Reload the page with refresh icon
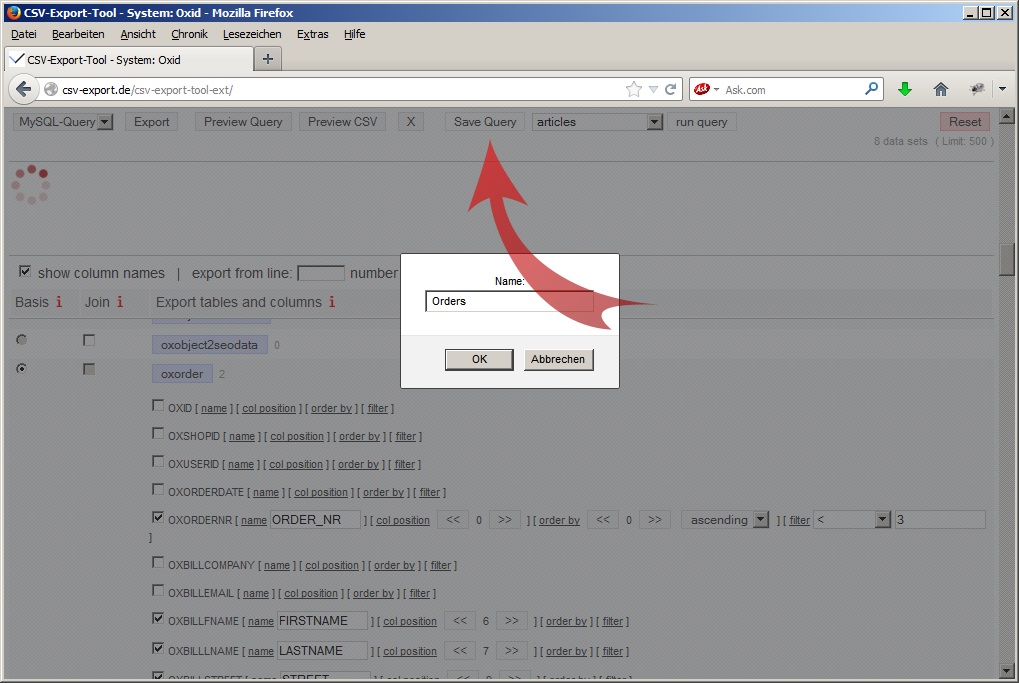This screenshot has height=683, width=1019. [671, 89]
